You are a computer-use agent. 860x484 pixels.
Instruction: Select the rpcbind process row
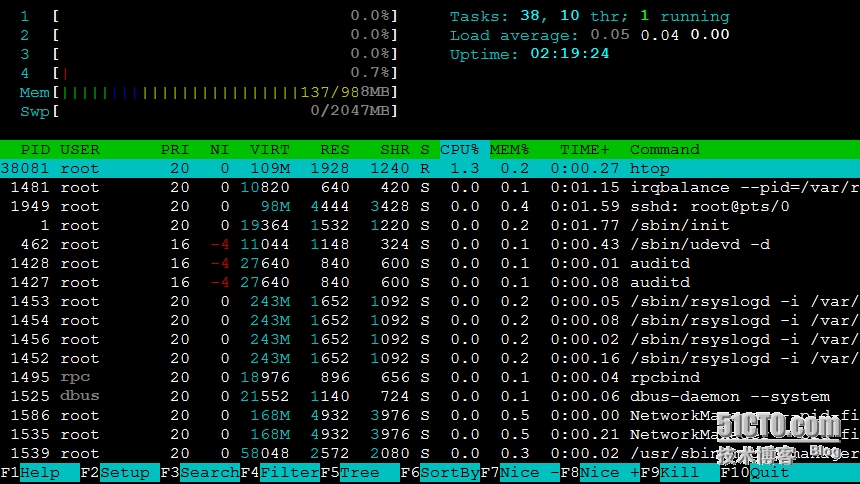(x=430, y=378)
